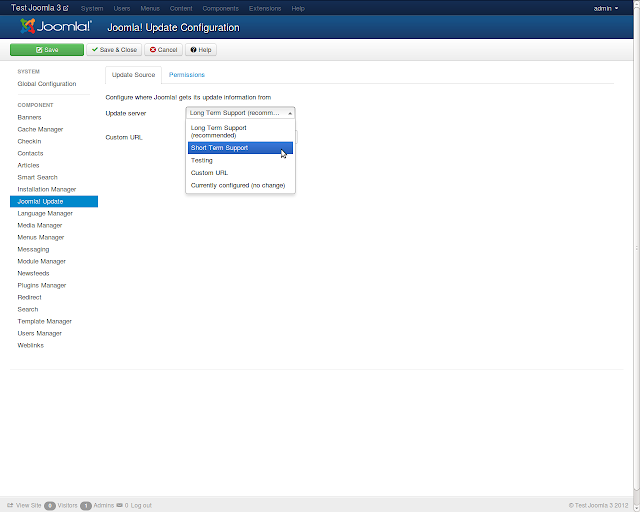Image resolution: width=640 pixels, height=512 pixels.
Task: Open the Help menu in top bar
Action: pyautogui.click(x=298, y=8)
